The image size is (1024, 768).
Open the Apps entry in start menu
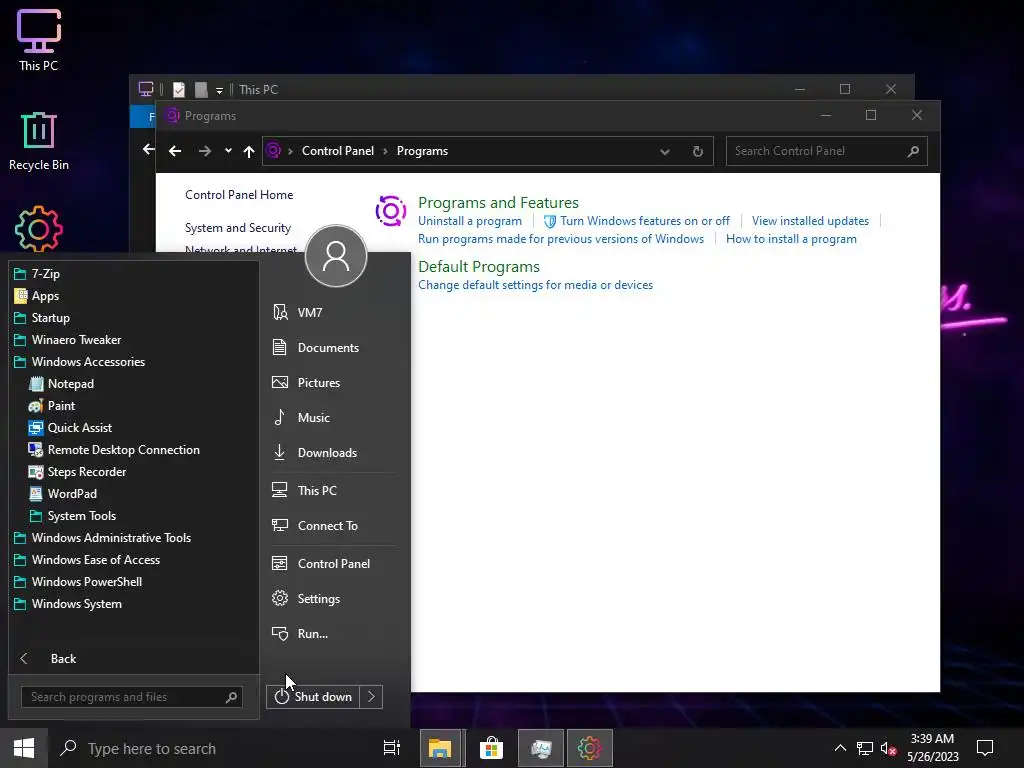(x=37, y=296)
